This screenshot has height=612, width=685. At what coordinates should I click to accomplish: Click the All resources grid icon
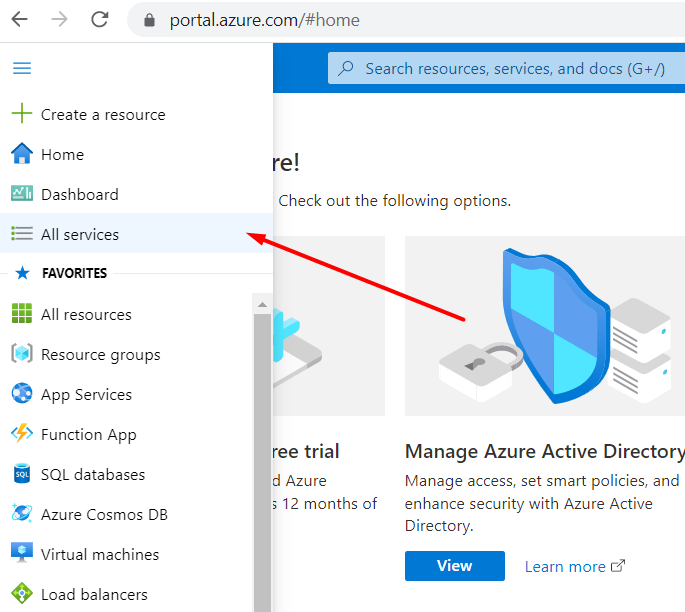[22, 313]
